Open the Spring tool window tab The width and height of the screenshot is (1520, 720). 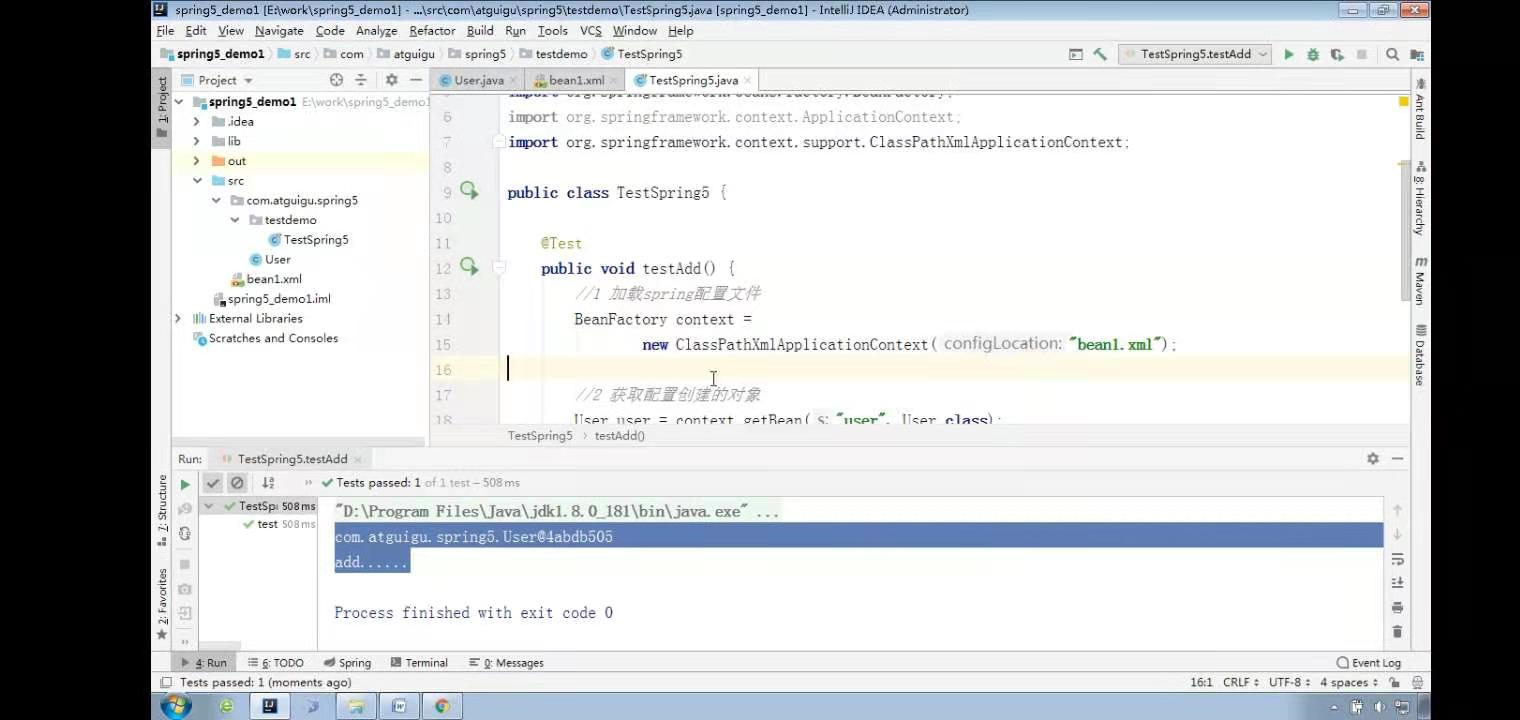point(348,663)
